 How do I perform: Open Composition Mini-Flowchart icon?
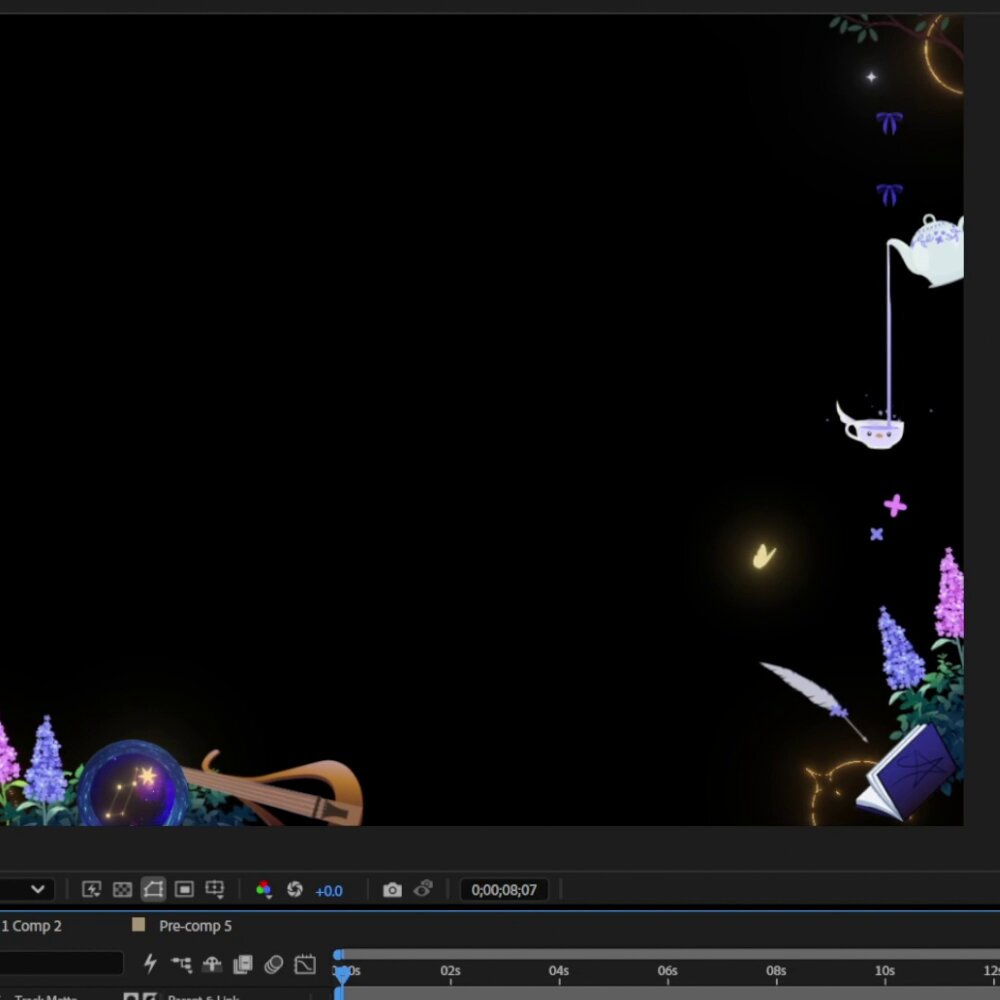point(182,964)
